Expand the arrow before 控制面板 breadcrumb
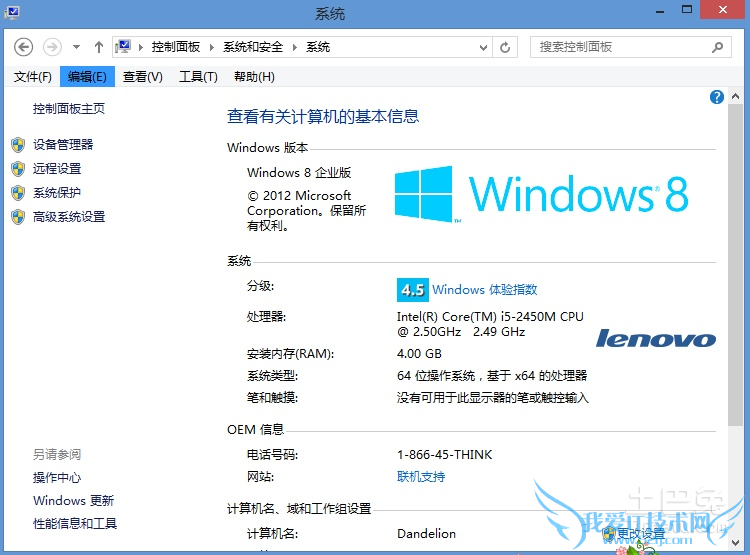750x555 pixels. (141, 47)
